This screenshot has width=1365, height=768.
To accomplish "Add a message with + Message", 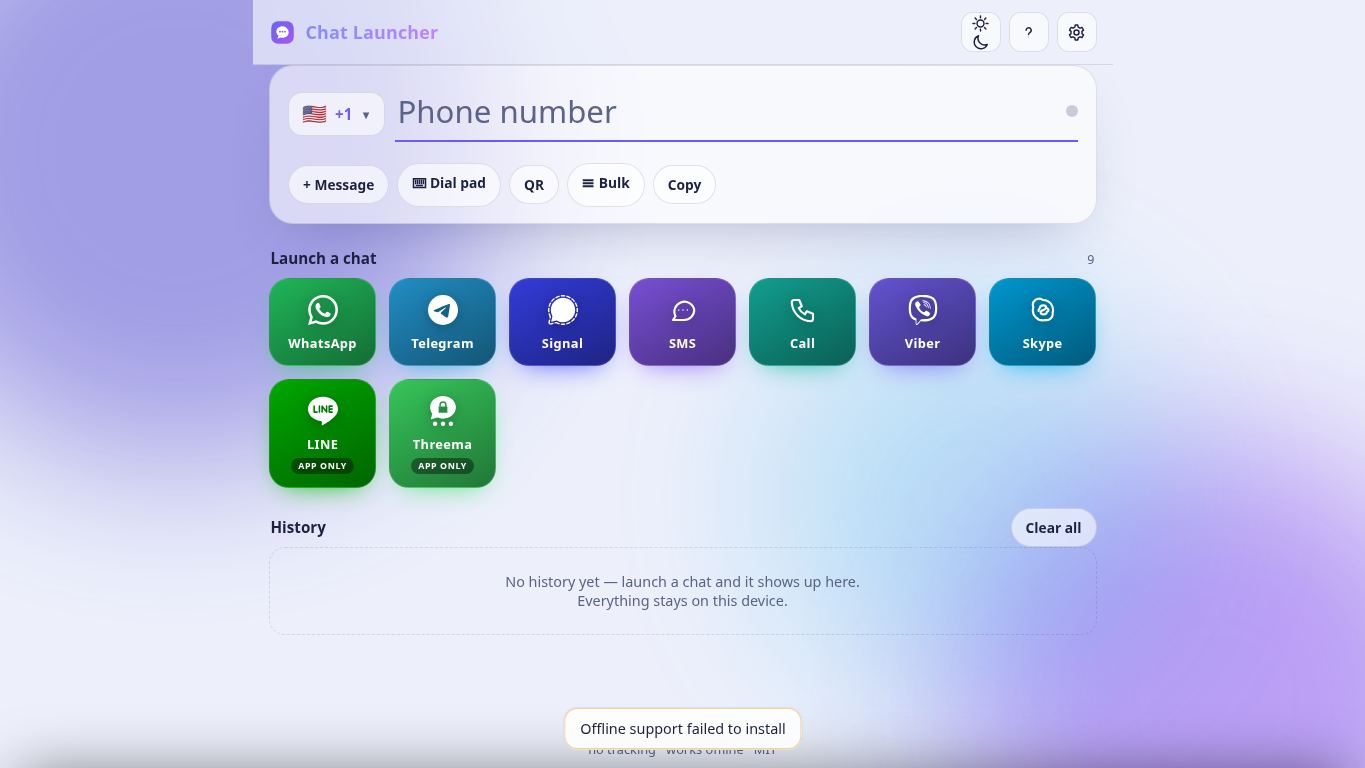I will [x=338, y=185].
